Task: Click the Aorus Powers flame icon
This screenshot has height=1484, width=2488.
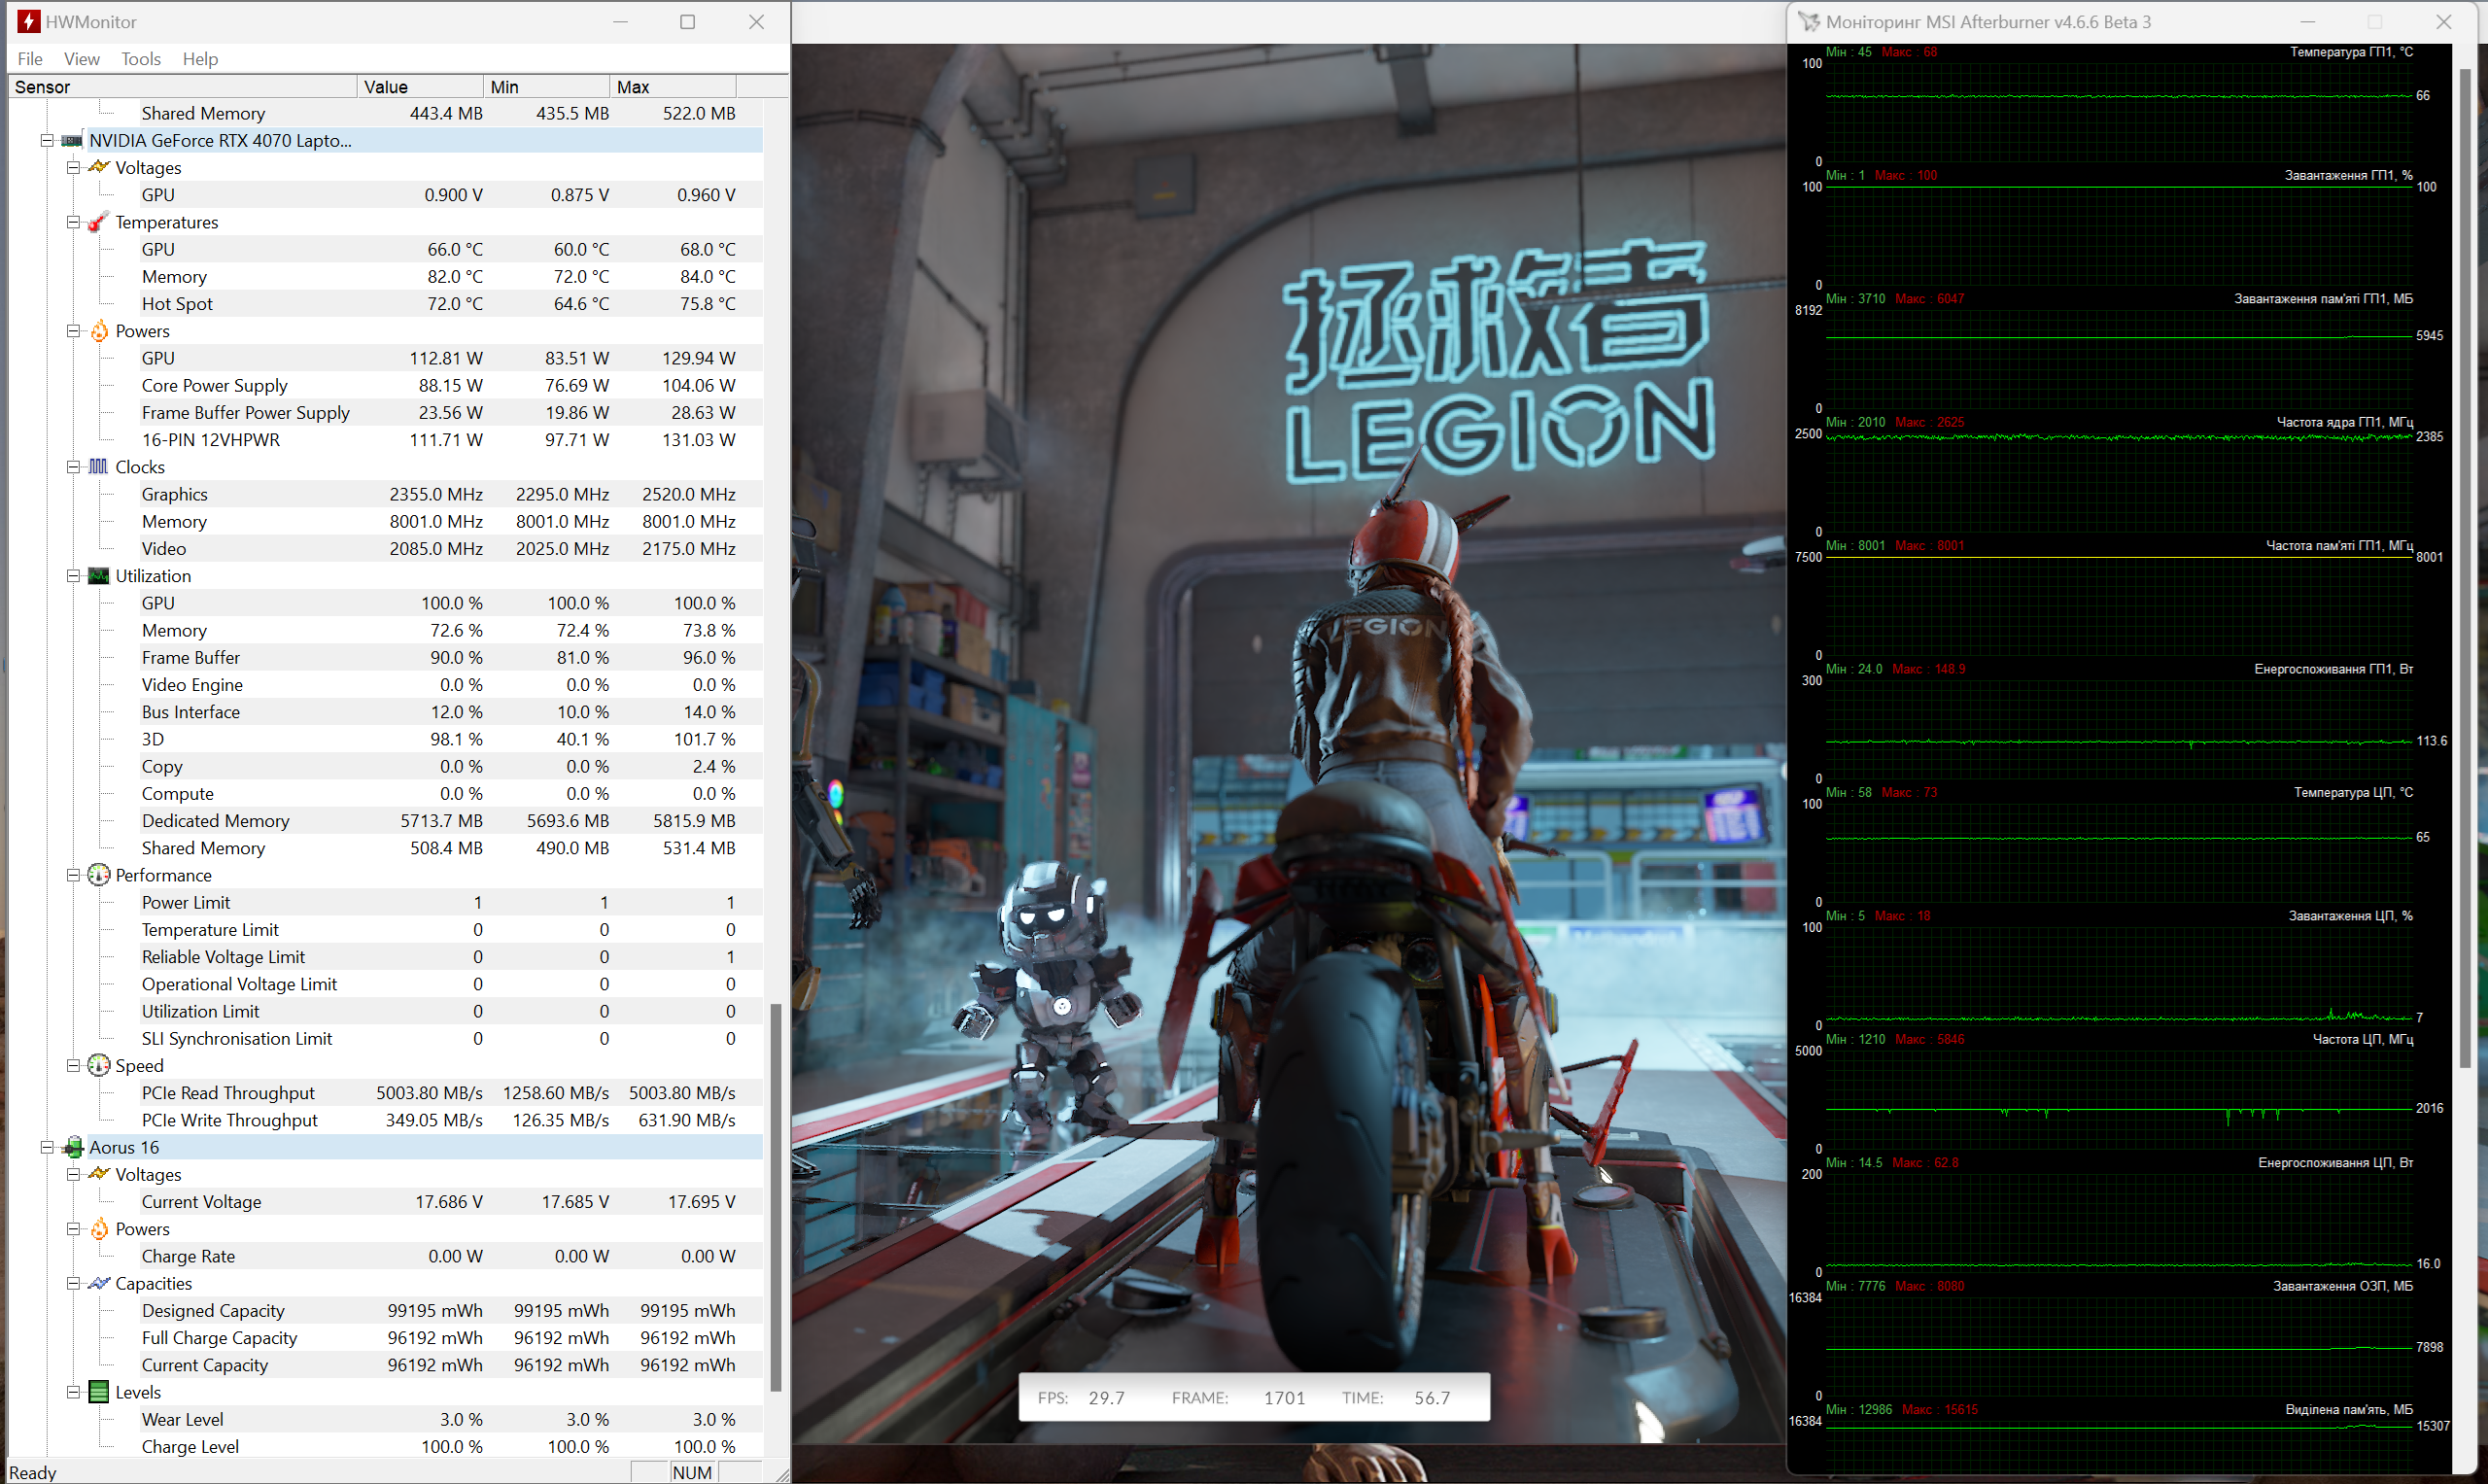Action: [99, 1229]
